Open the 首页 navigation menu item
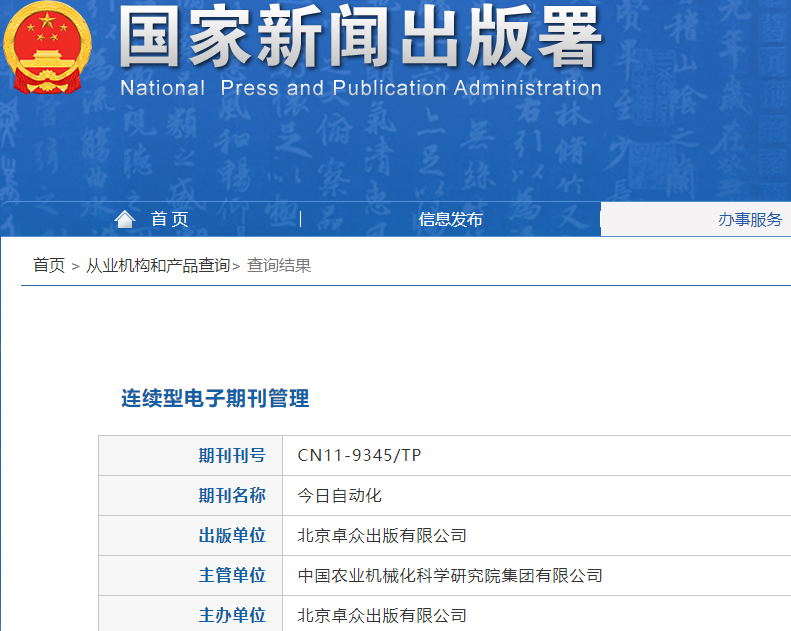The width and height of the screenshot is (791, 631). pyautogui.click(x=170, y=219)
